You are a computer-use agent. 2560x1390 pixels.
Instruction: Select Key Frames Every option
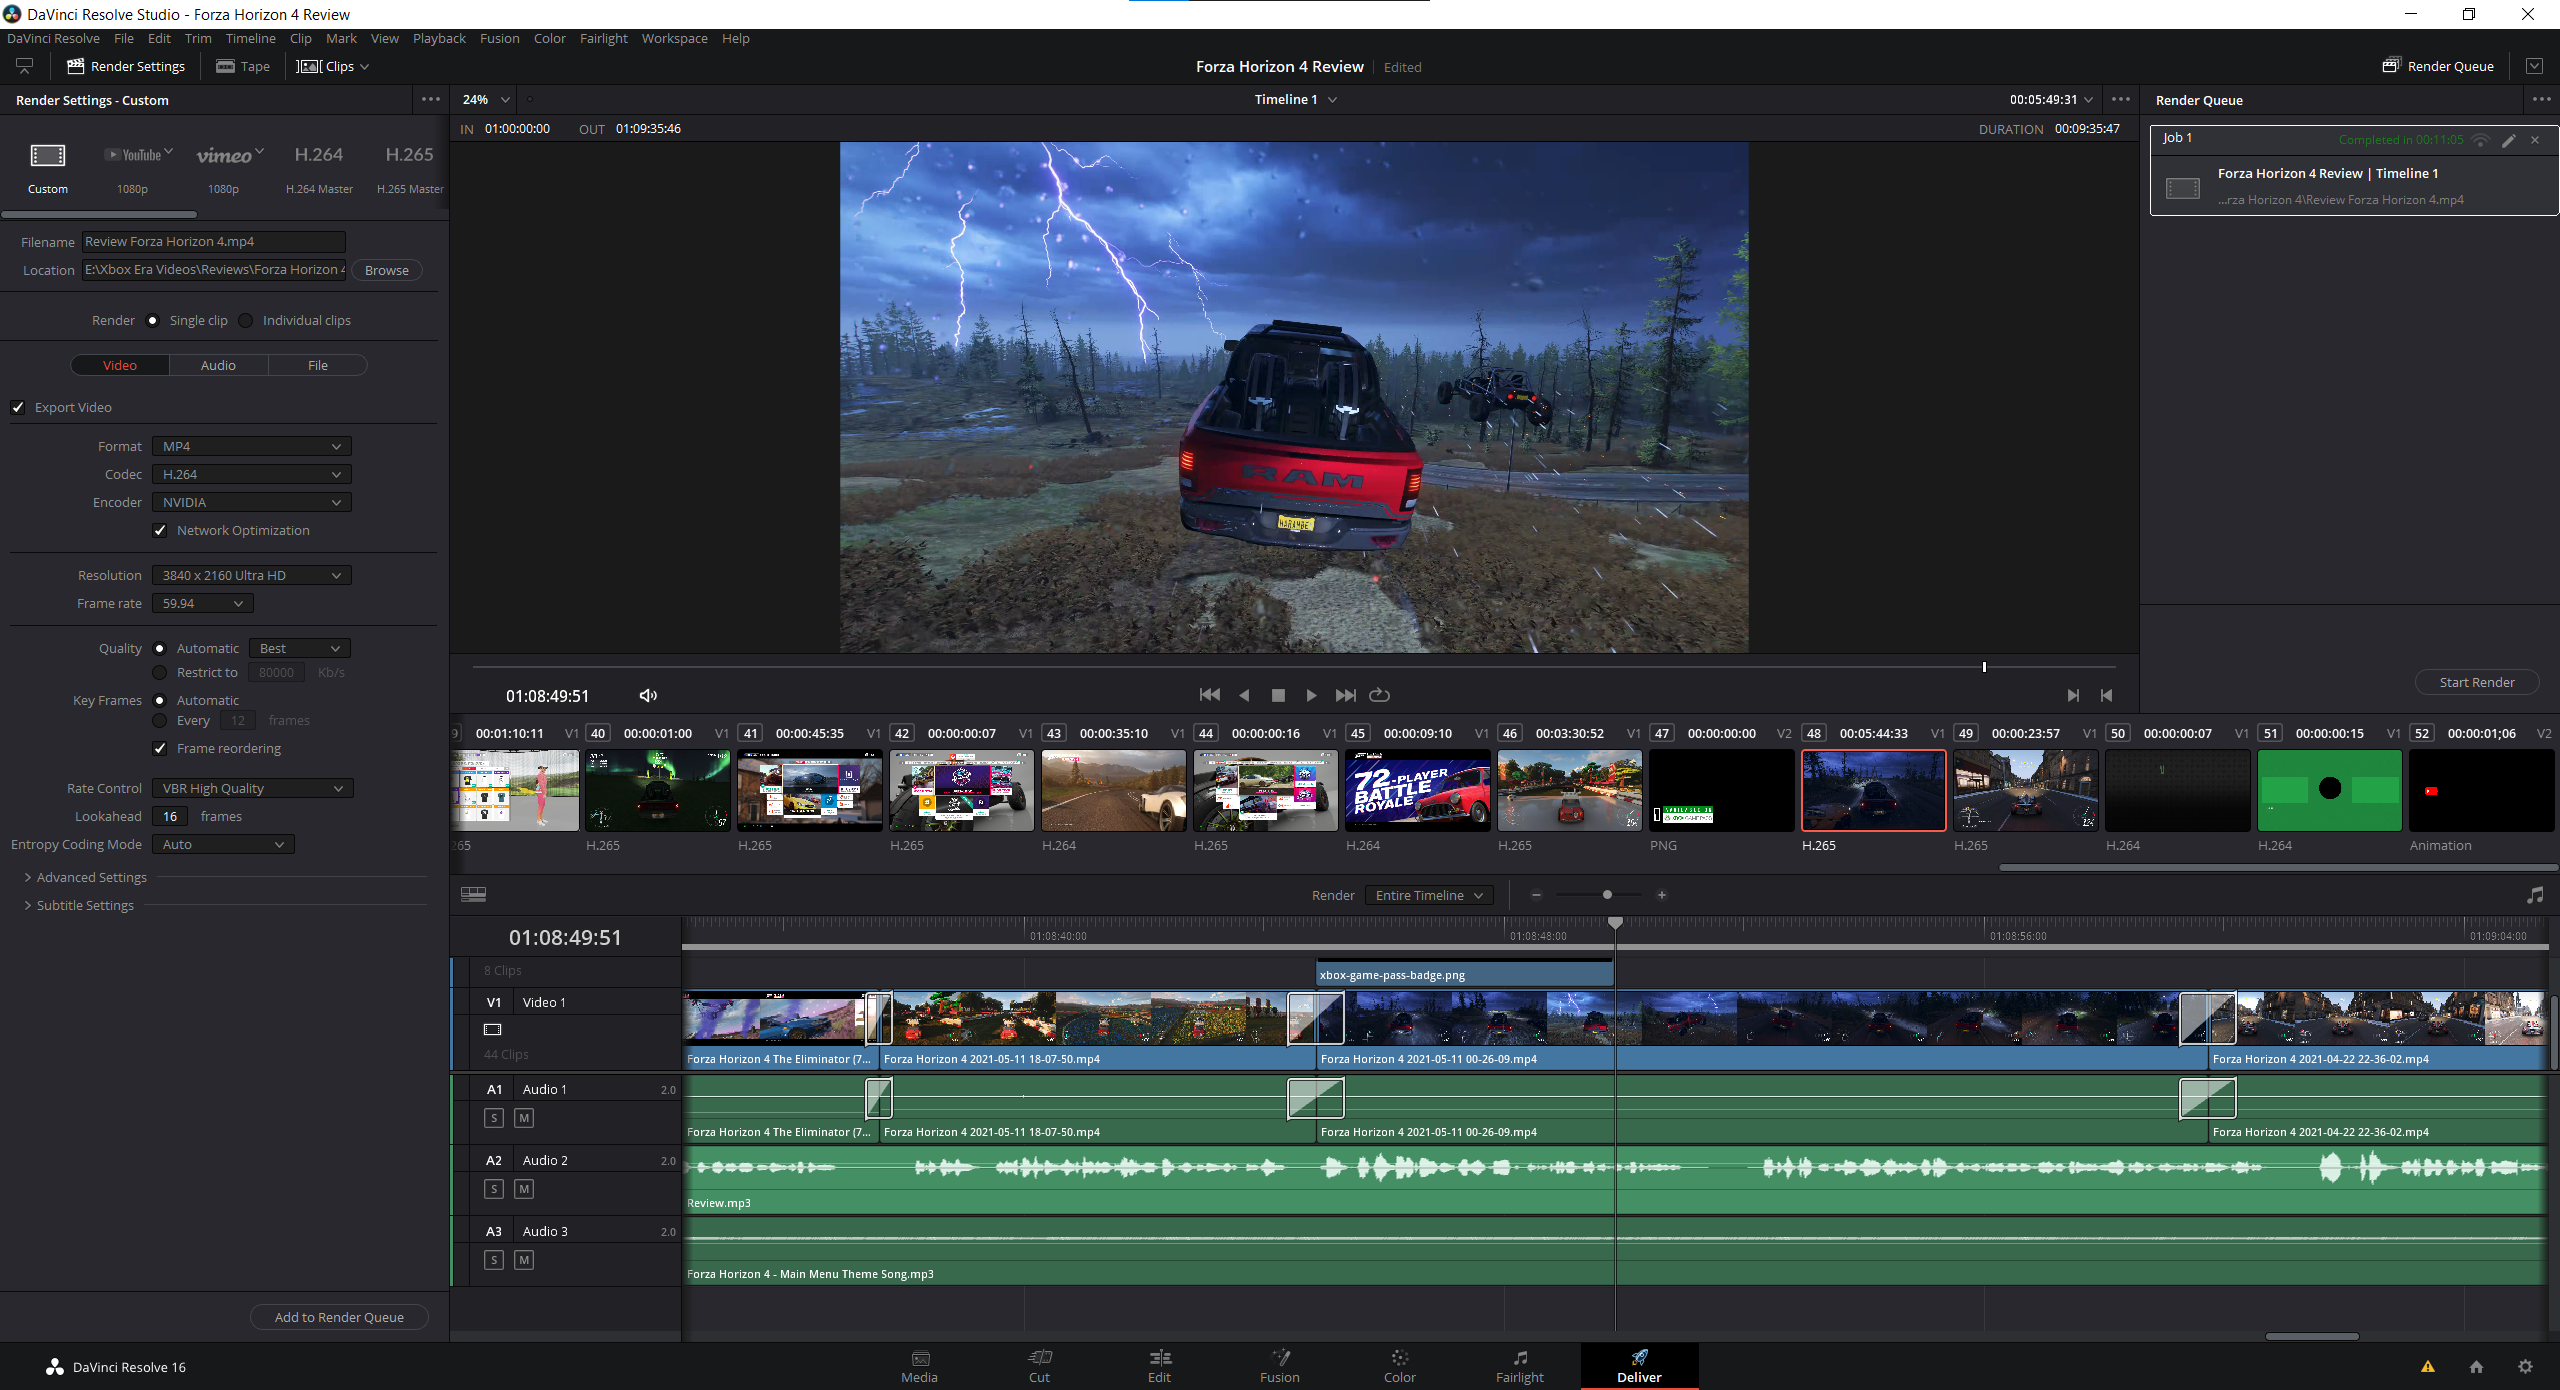click(x=160, y=720)
